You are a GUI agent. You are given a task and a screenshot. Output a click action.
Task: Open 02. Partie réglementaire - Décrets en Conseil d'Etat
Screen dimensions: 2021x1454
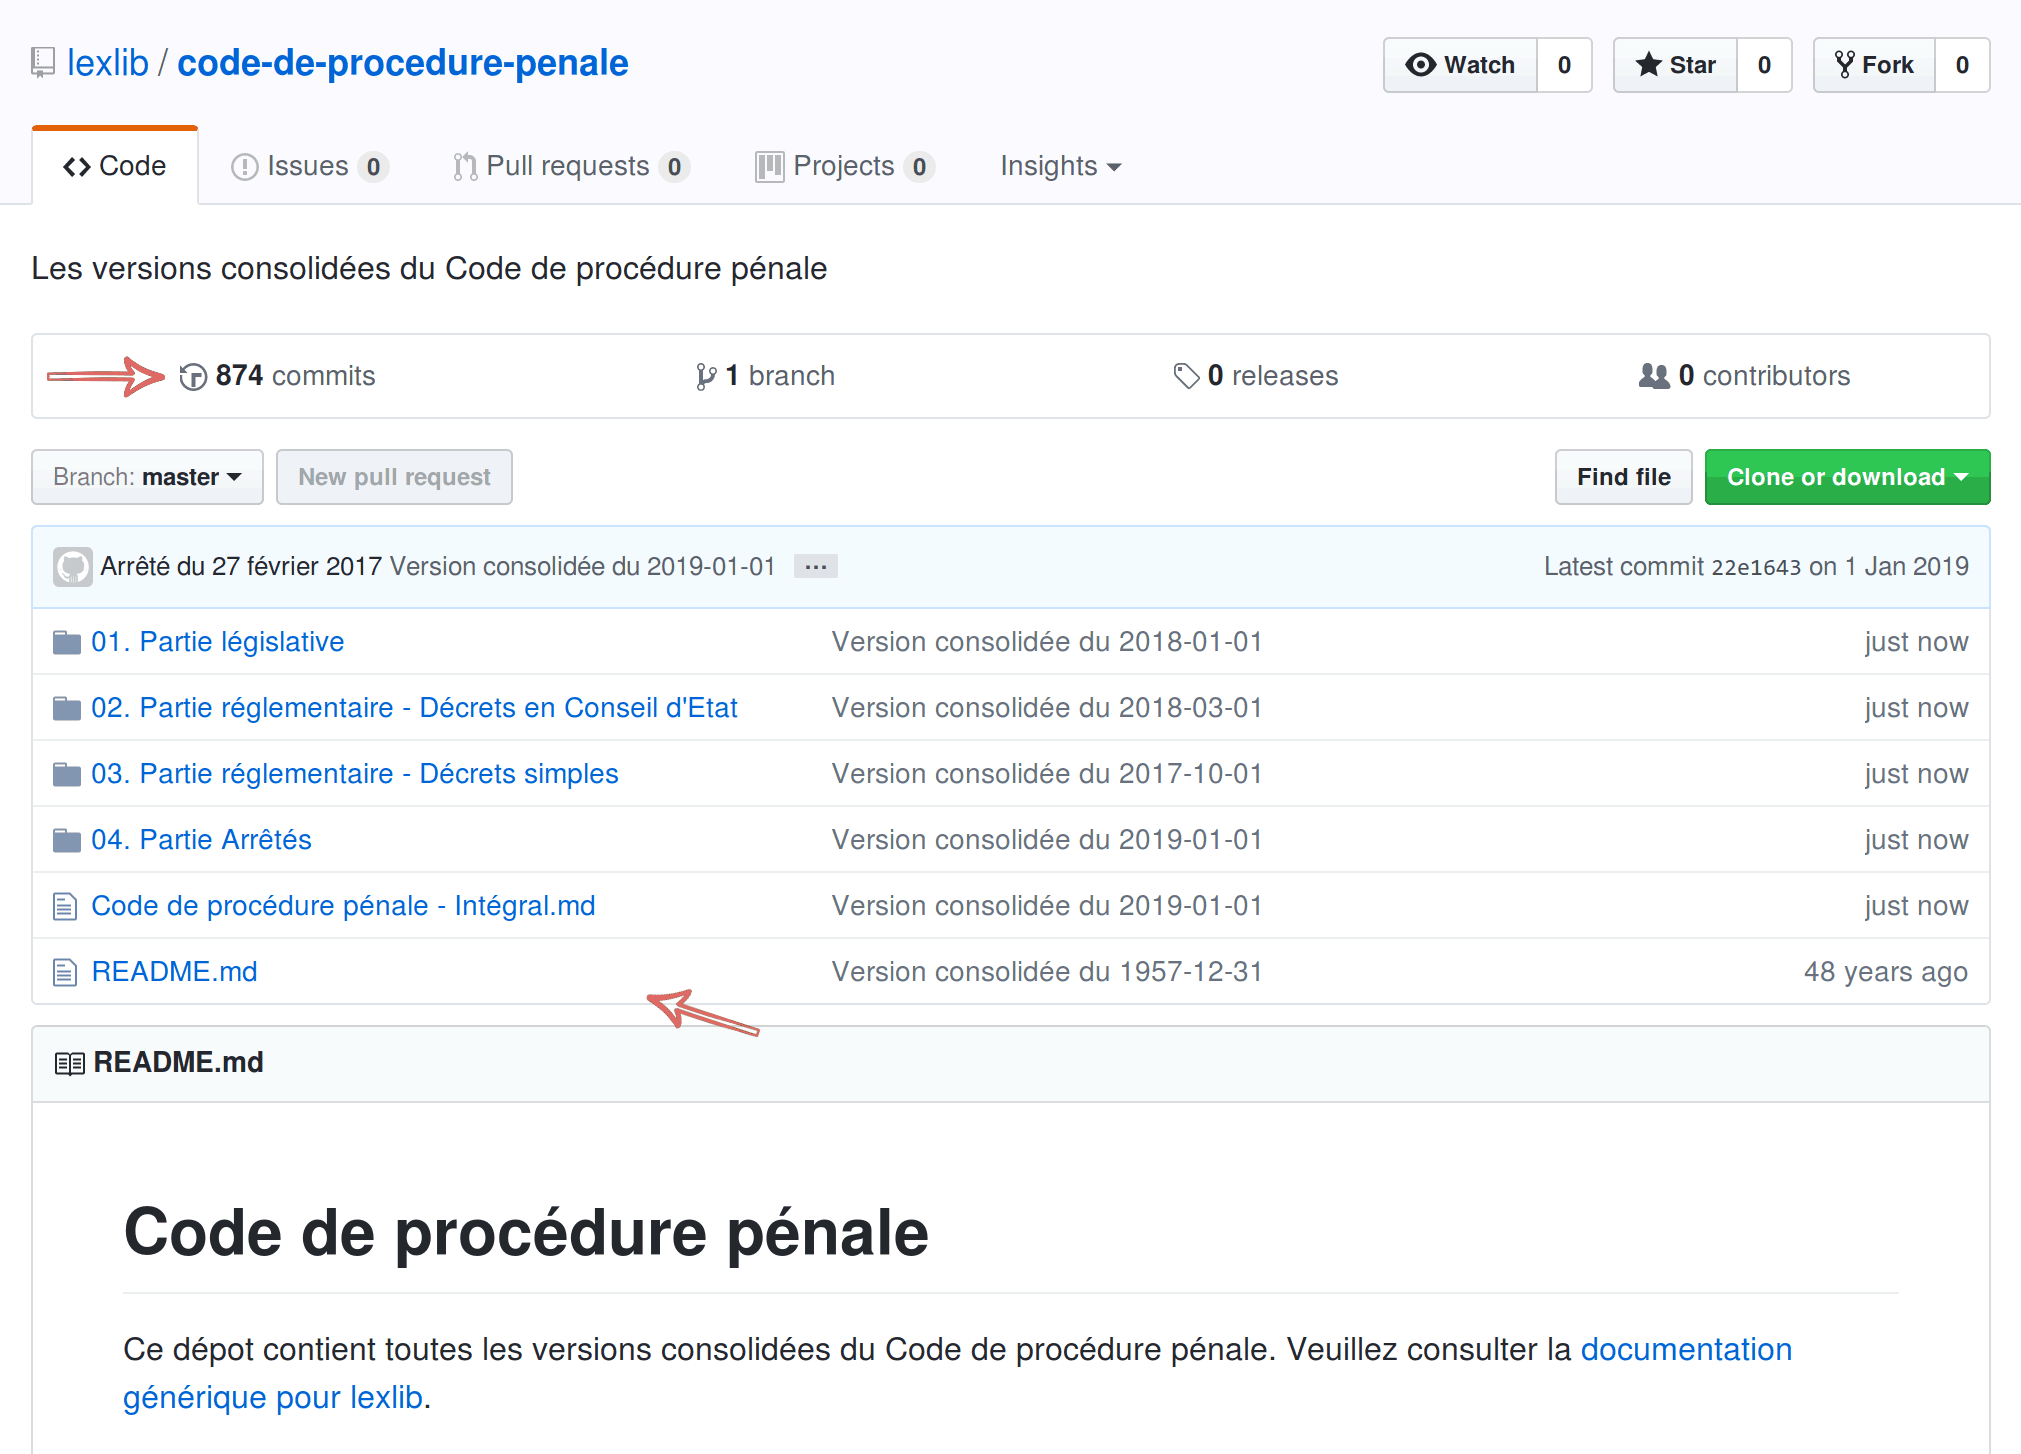coord(414,708)
